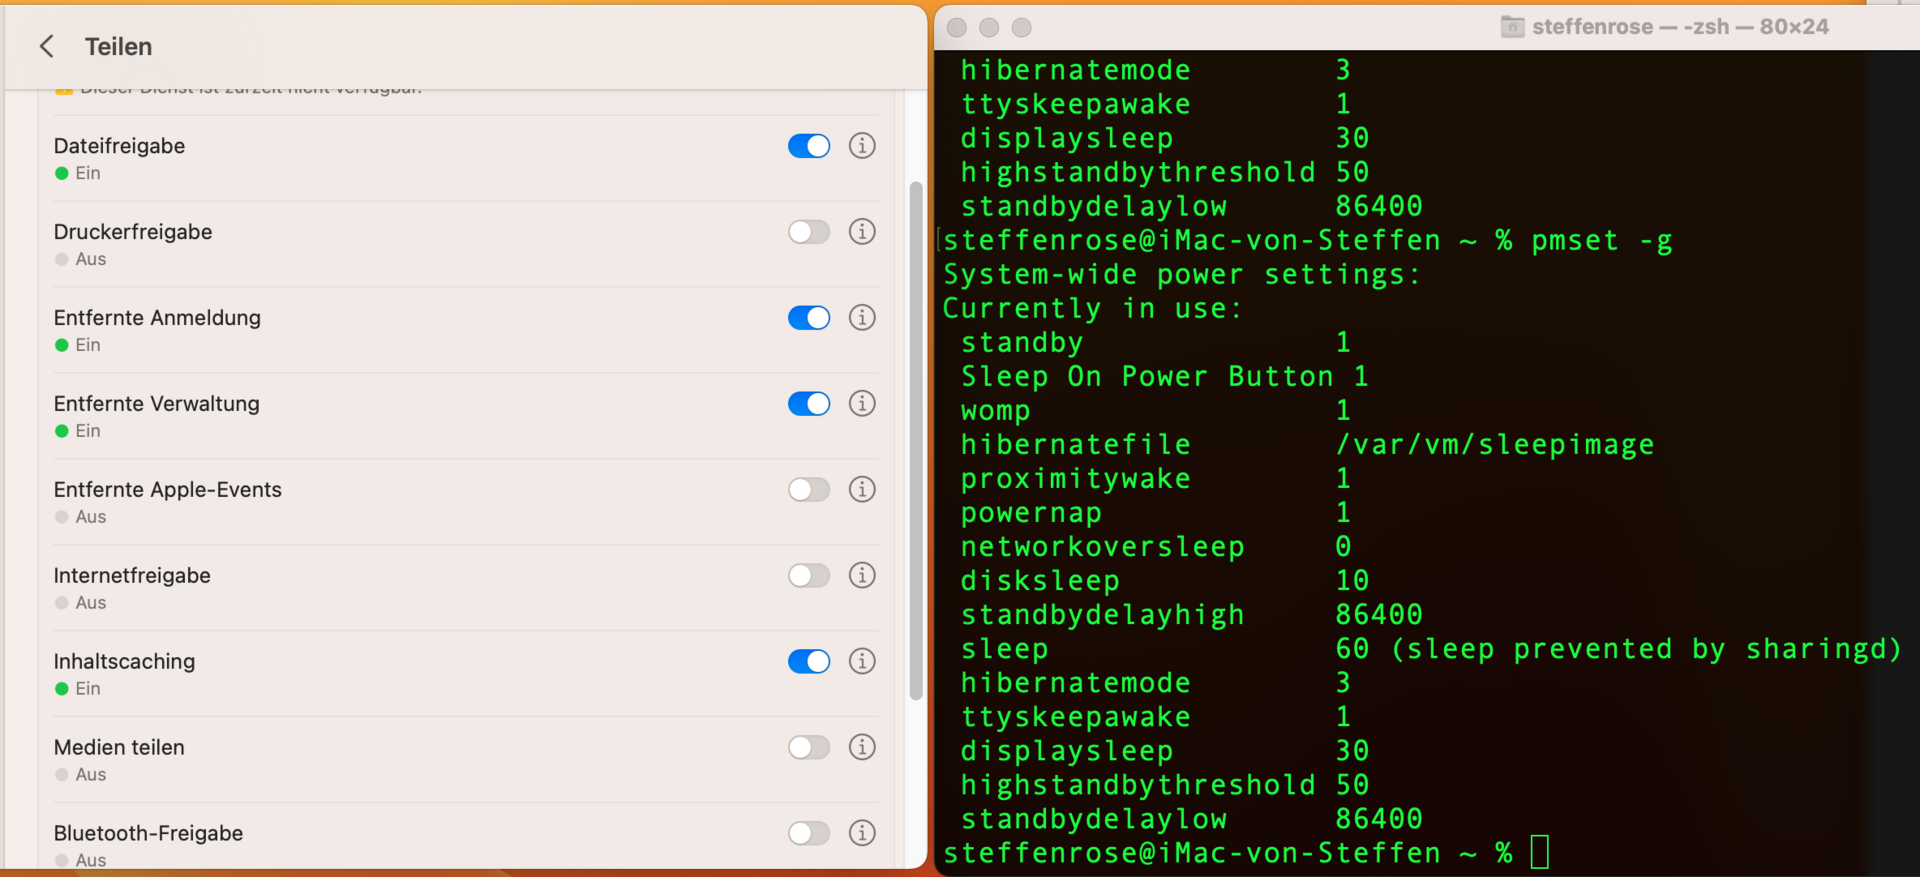Go back from Teilen settings
The width and height of the screenshot is (1920, 877).
pyautogui.click(x=46, y=46)
